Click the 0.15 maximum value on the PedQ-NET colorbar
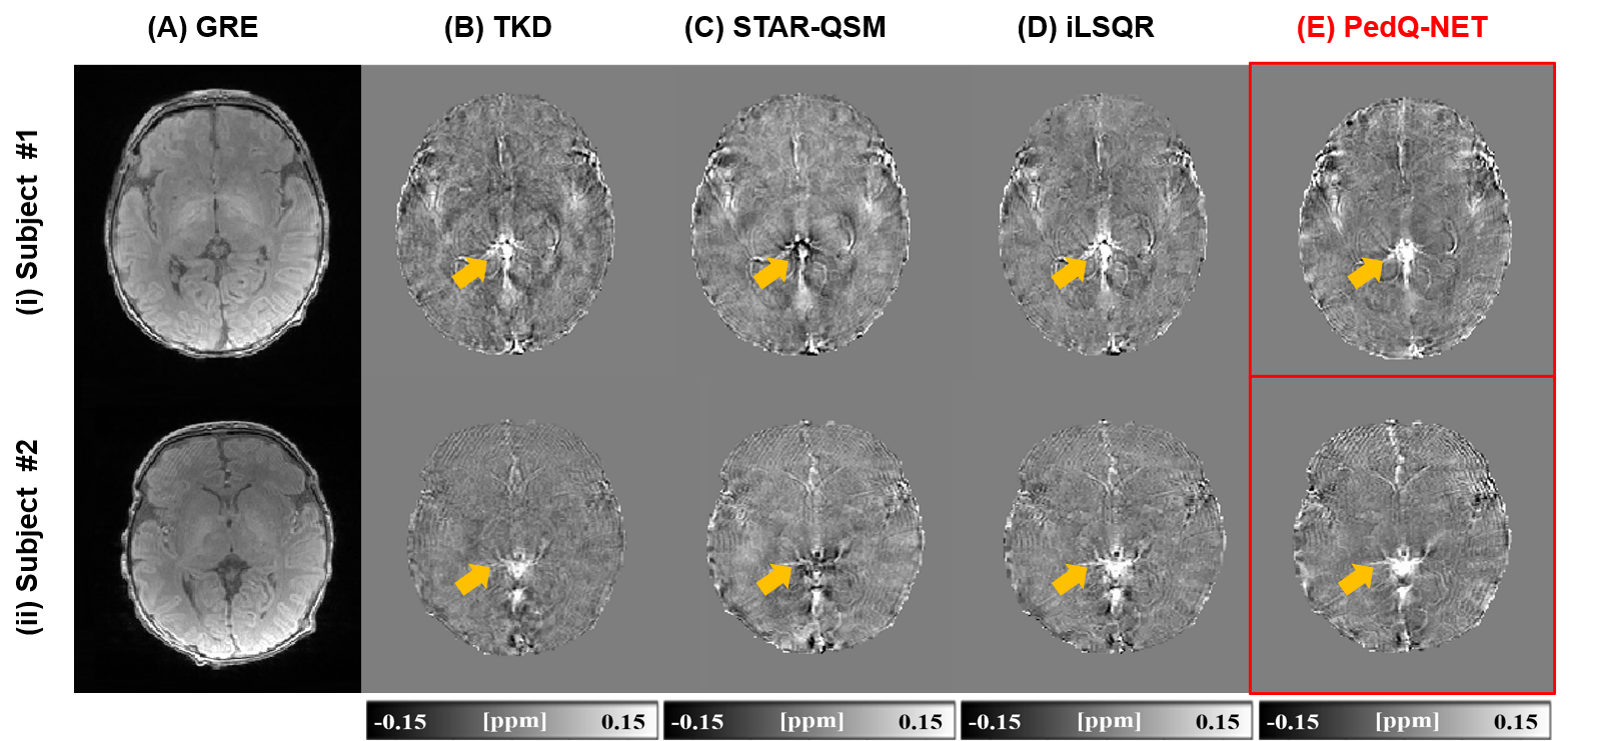Viewport: 1600px width, 741px height. coord(1515,722)
